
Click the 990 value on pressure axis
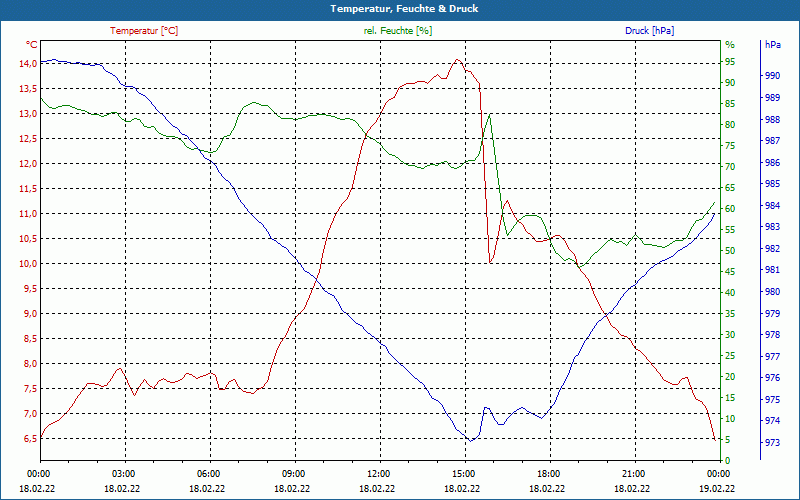[772, 76]
